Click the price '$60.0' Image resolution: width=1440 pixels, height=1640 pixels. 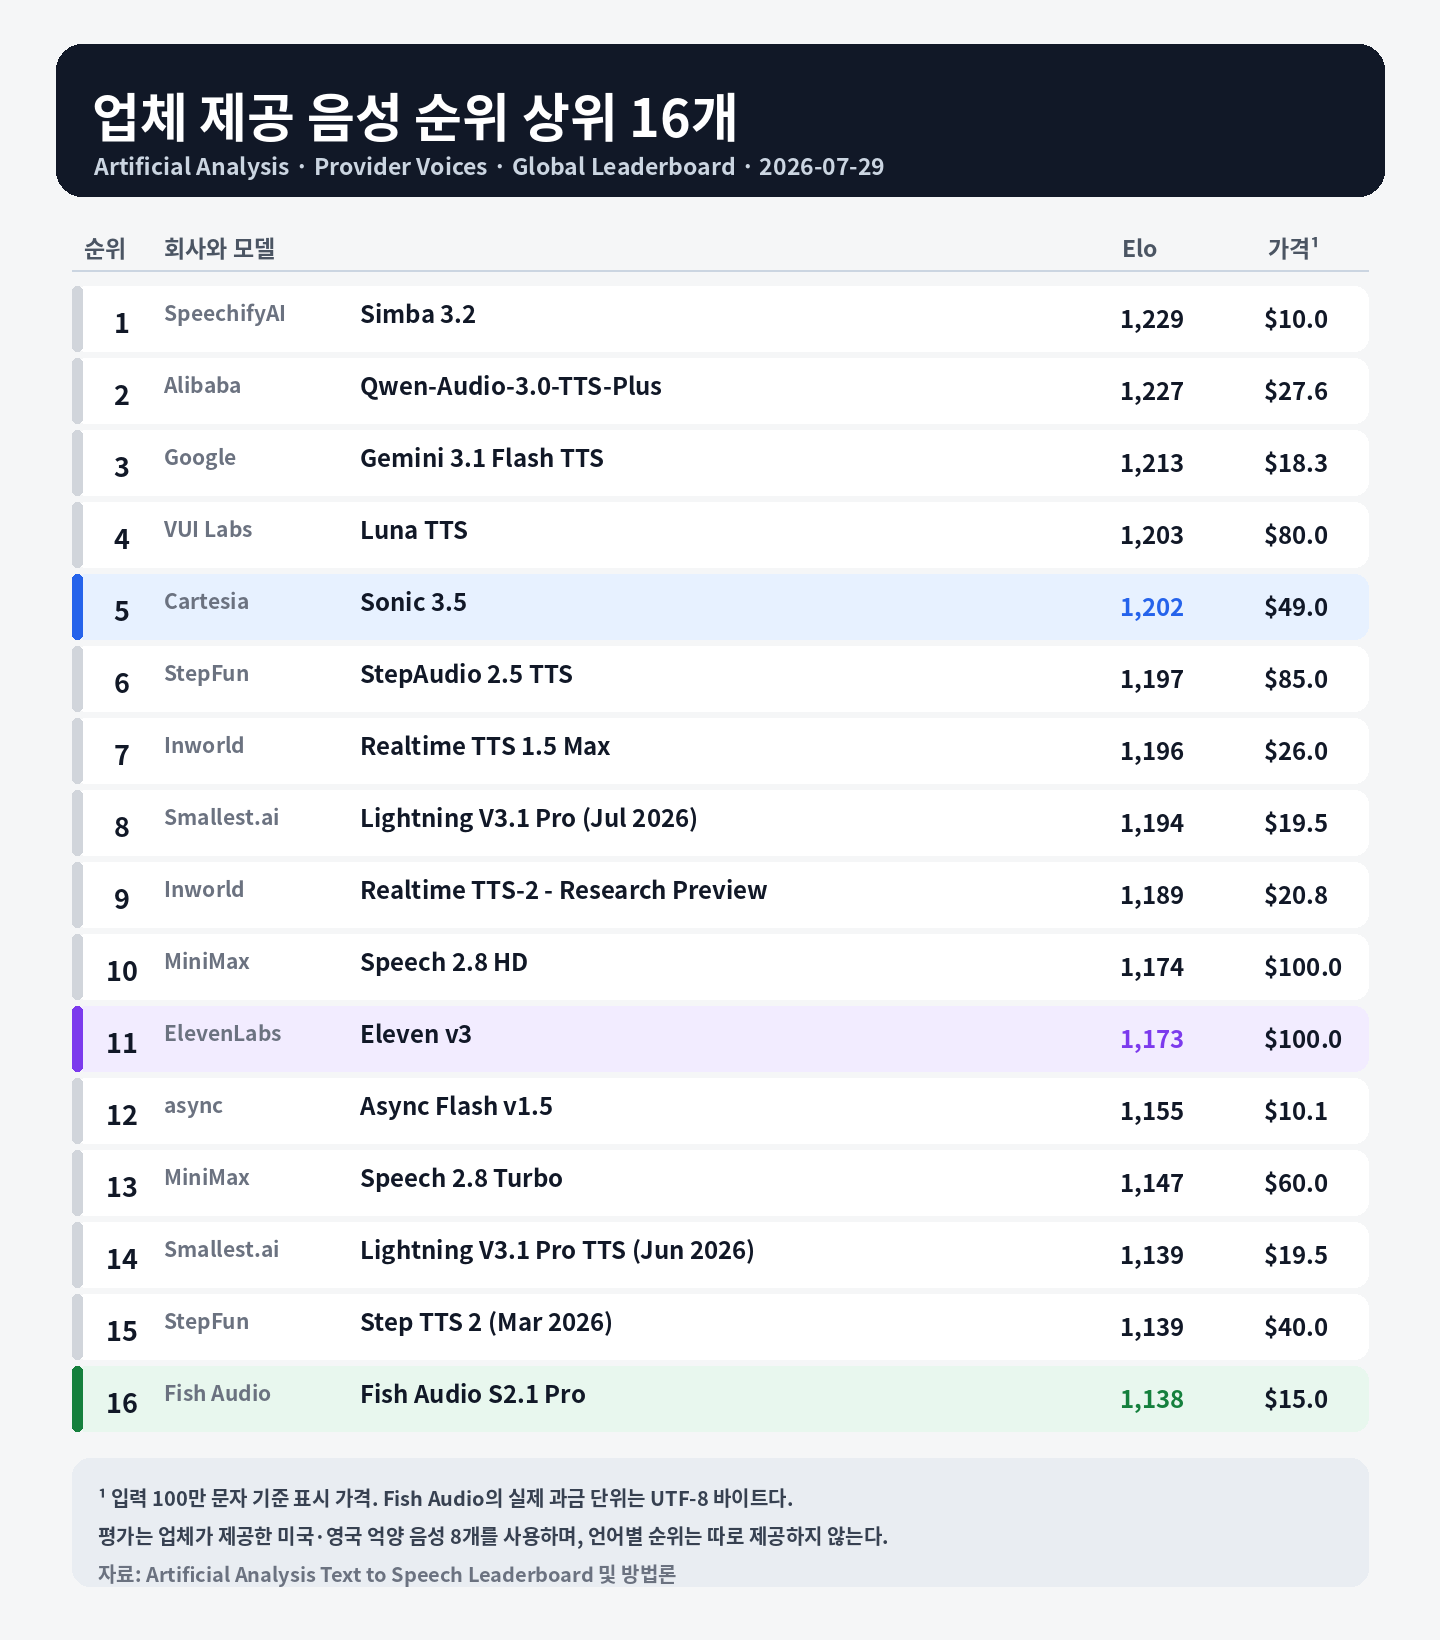pos(1296,1183)
